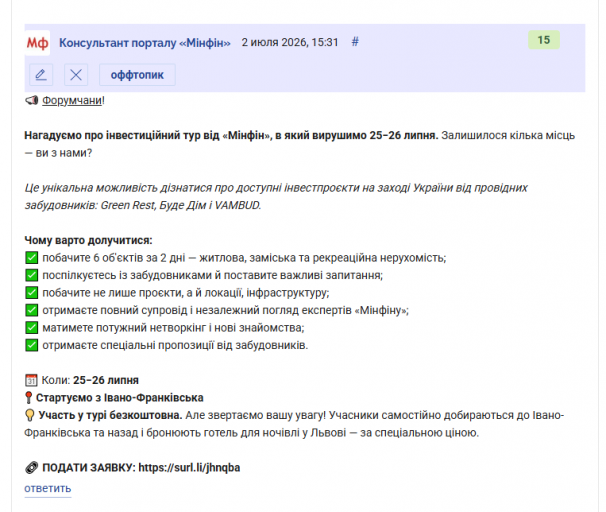Click the checkmark emoji next to «отримаєте повний супровід»
The image size is (606, 512).
pyautogui.click(x=32, y=310)
